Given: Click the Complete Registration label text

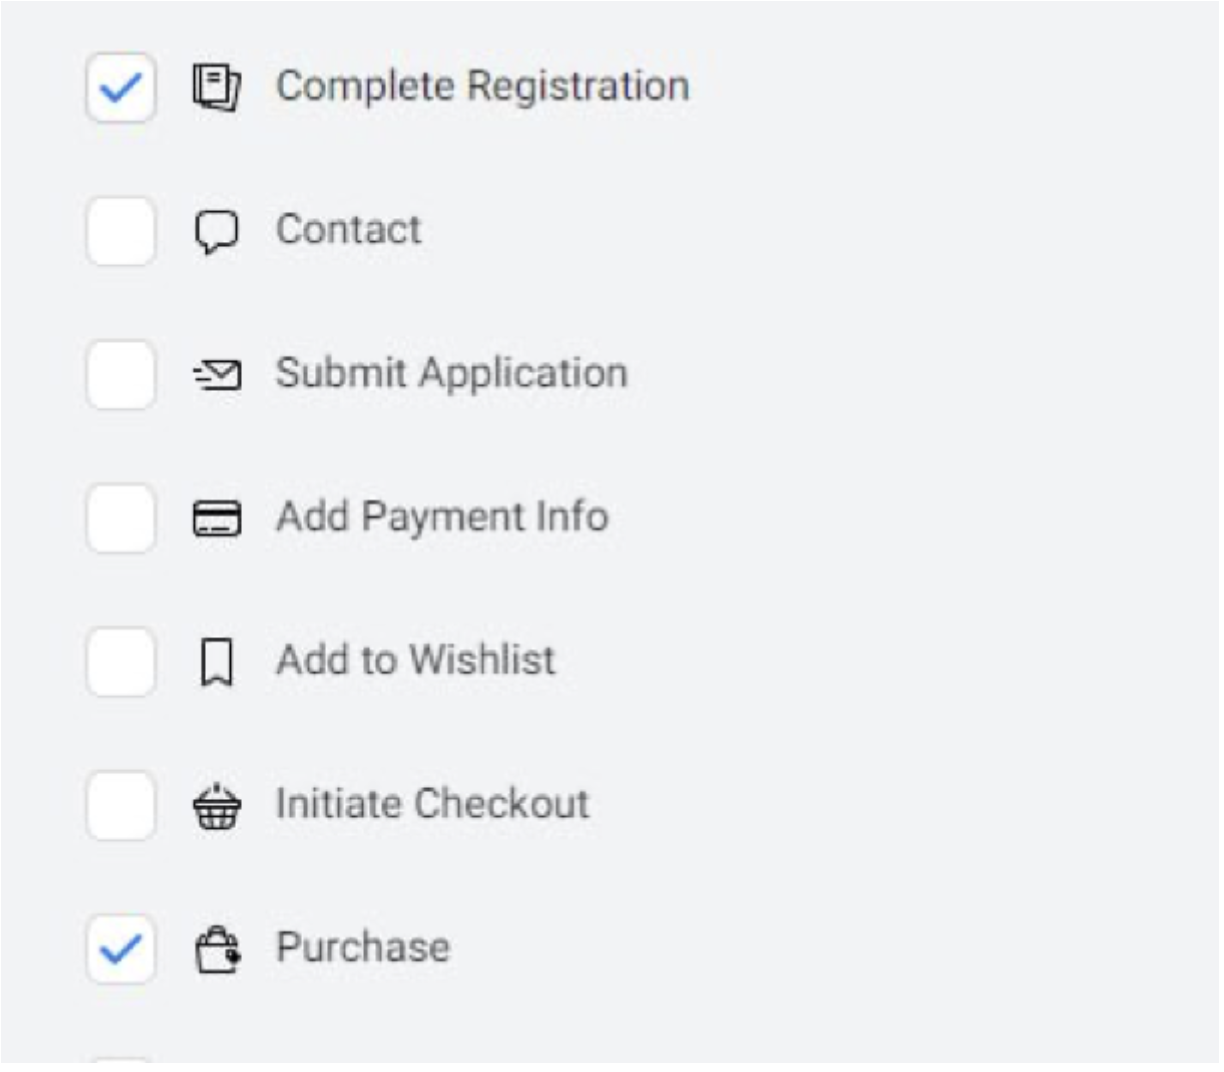Looking at the screenshot, I should (482, 86).
